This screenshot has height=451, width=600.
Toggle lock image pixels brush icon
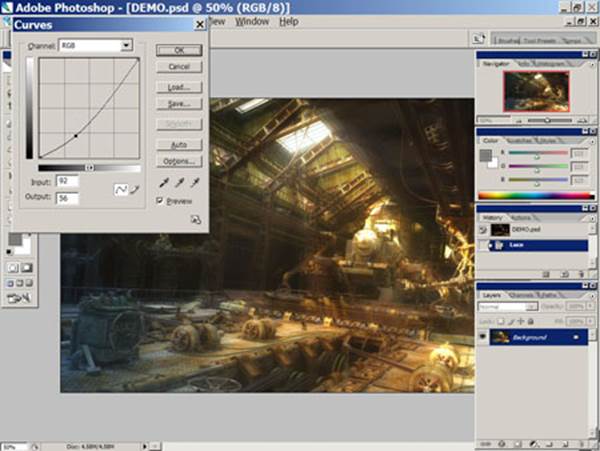(x=511, y=321)
